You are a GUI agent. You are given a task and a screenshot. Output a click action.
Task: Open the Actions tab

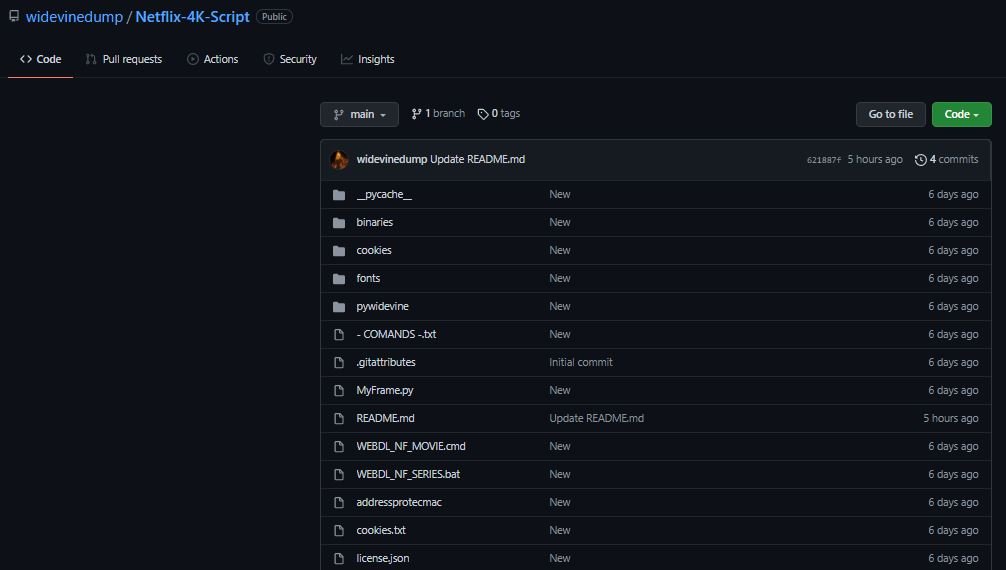coord(212,59)
